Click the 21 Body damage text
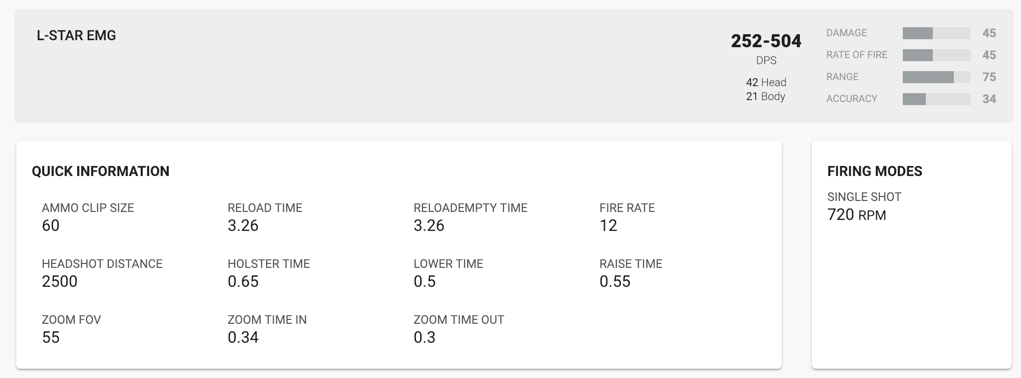Viewport: 1021px width, 378px height. point(766,96)
